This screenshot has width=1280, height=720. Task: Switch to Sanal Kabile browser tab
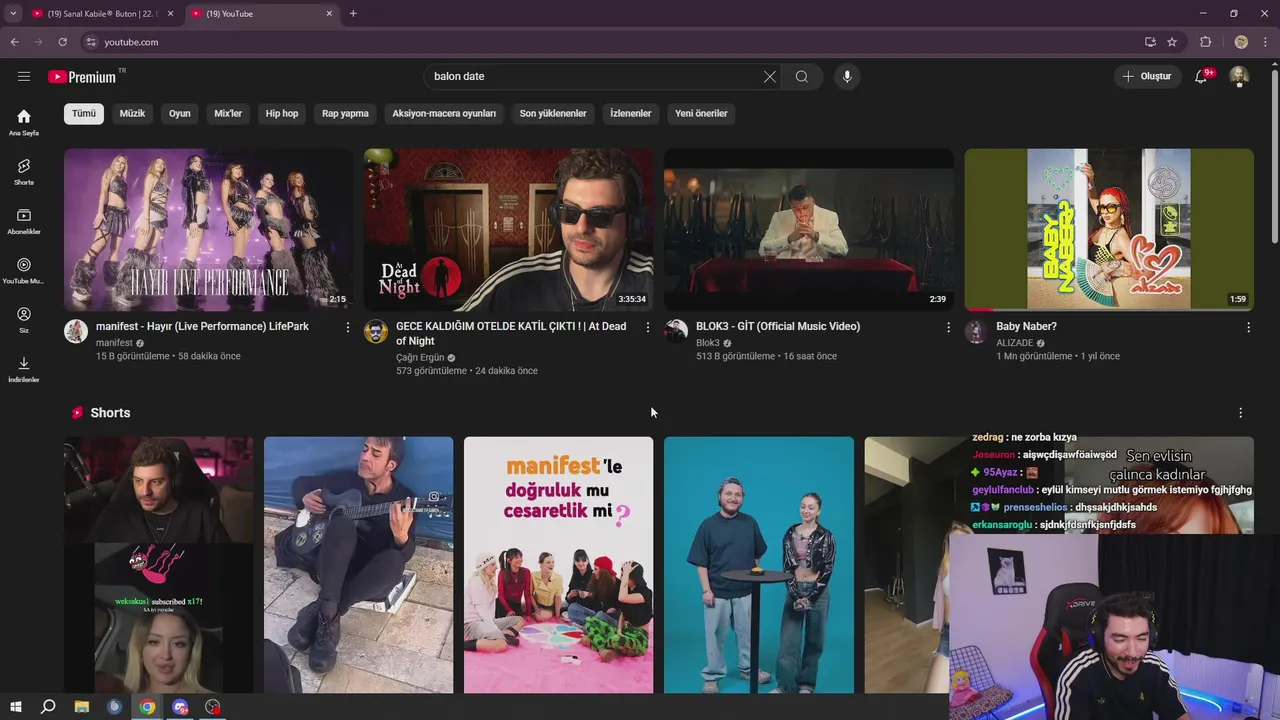[x=102, y=14]
